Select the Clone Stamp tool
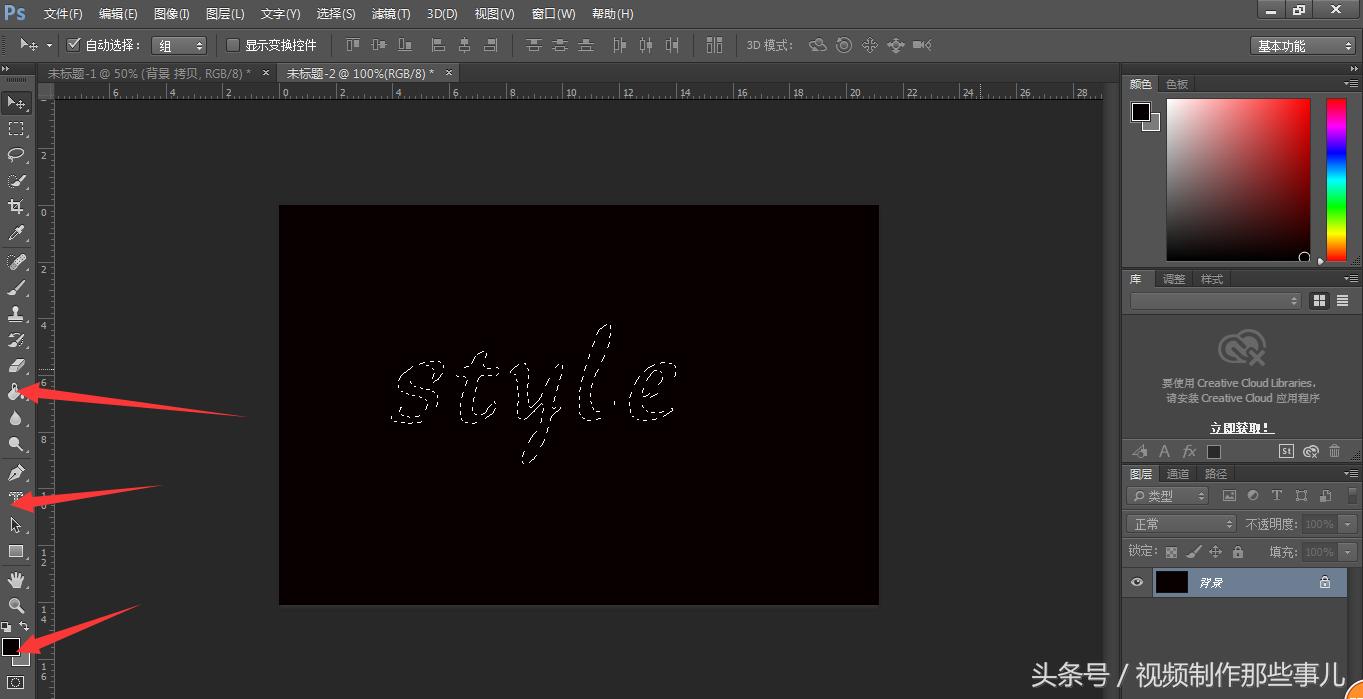Image resolution: width=1363 pixels, height=699 pixels. (15, 312)
